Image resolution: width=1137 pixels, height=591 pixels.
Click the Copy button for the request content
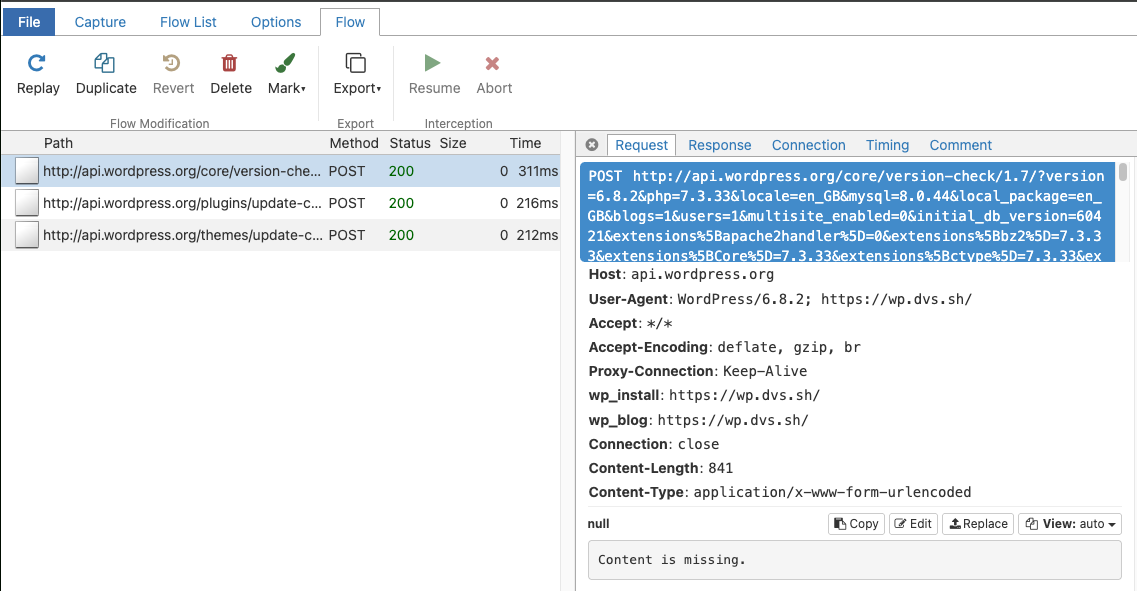[x=855, y=523]
